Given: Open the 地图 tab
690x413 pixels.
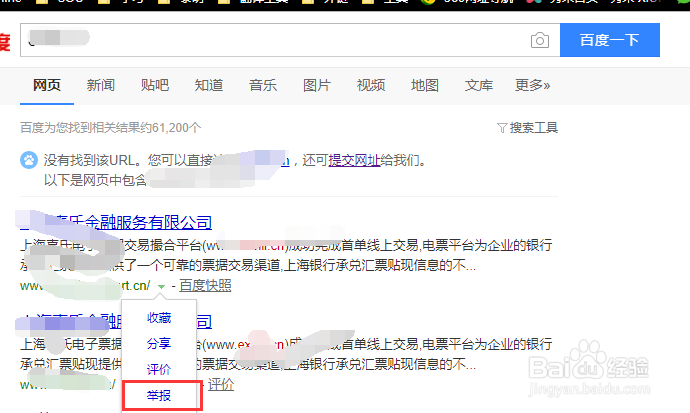Looking at the screenshot, I should click(x=425, y=85).
